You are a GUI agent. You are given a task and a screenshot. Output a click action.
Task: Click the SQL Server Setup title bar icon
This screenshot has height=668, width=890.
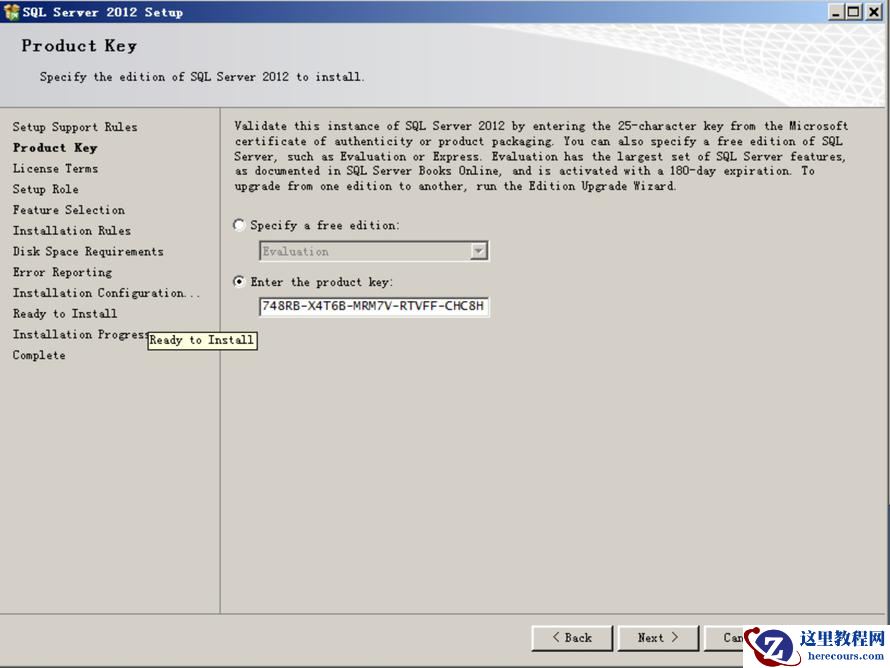(x=11, y=12)
